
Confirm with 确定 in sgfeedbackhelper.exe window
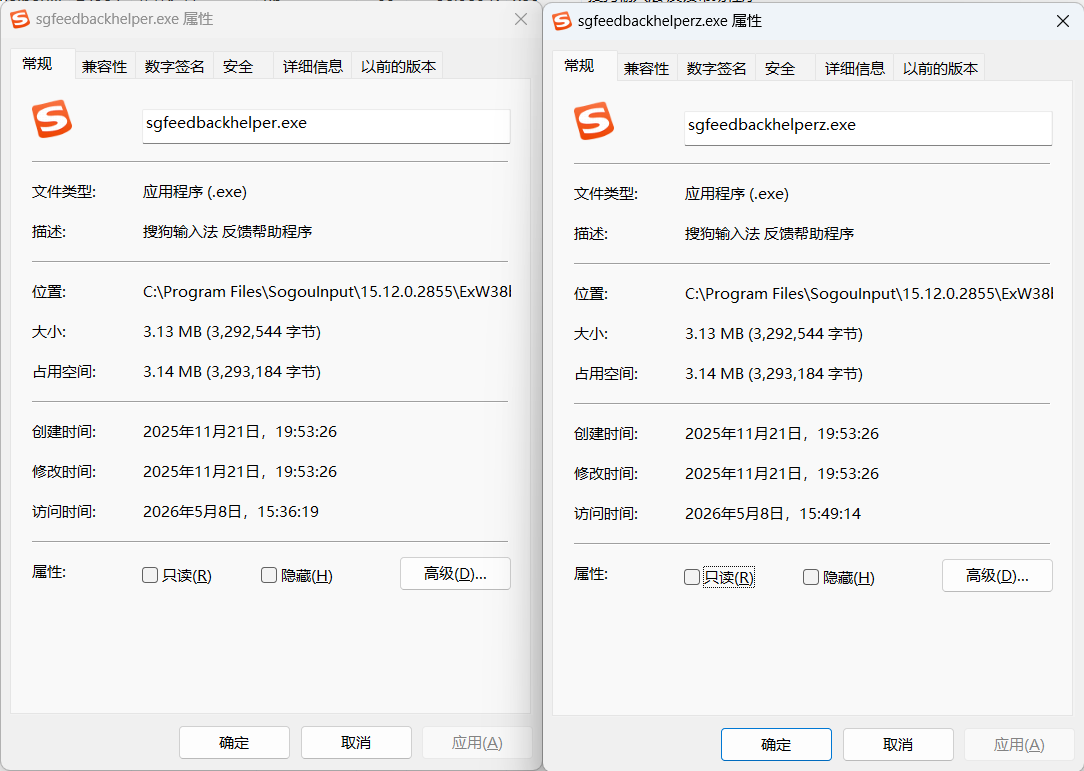[234, 743]
